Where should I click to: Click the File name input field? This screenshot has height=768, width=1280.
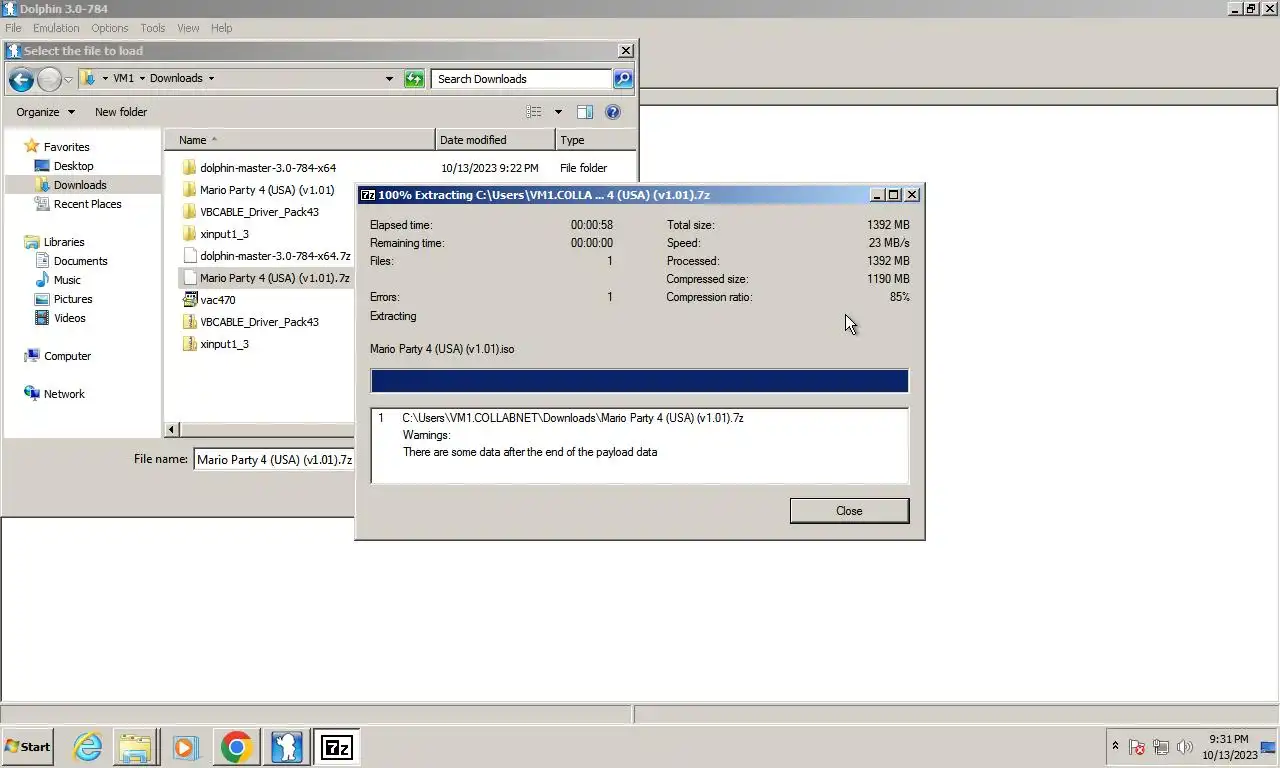[275, 459]
